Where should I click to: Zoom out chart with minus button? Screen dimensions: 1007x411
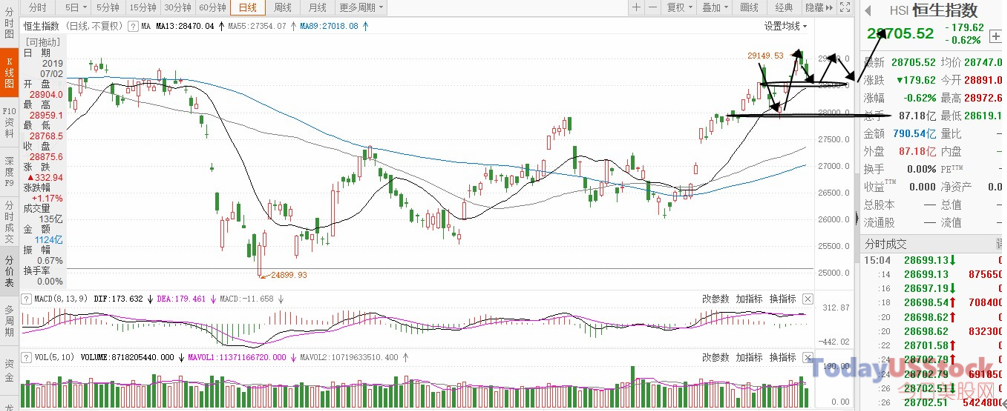tap(652, 7)
